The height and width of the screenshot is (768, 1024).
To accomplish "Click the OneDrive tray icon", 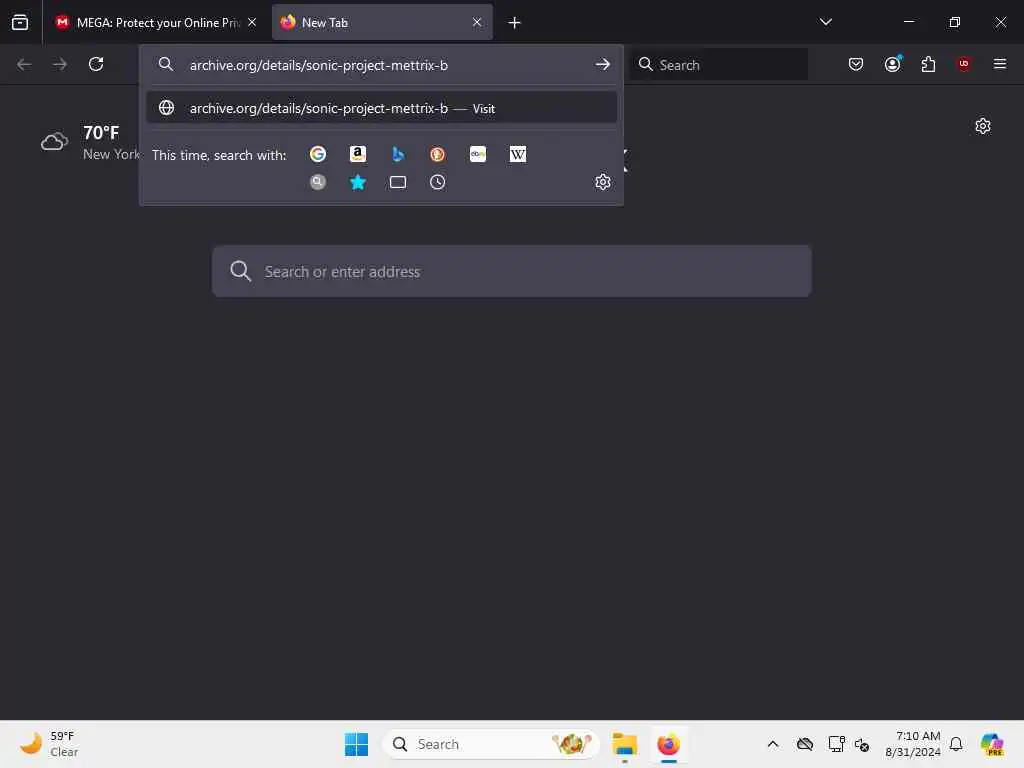I will [x=805, y=744].
